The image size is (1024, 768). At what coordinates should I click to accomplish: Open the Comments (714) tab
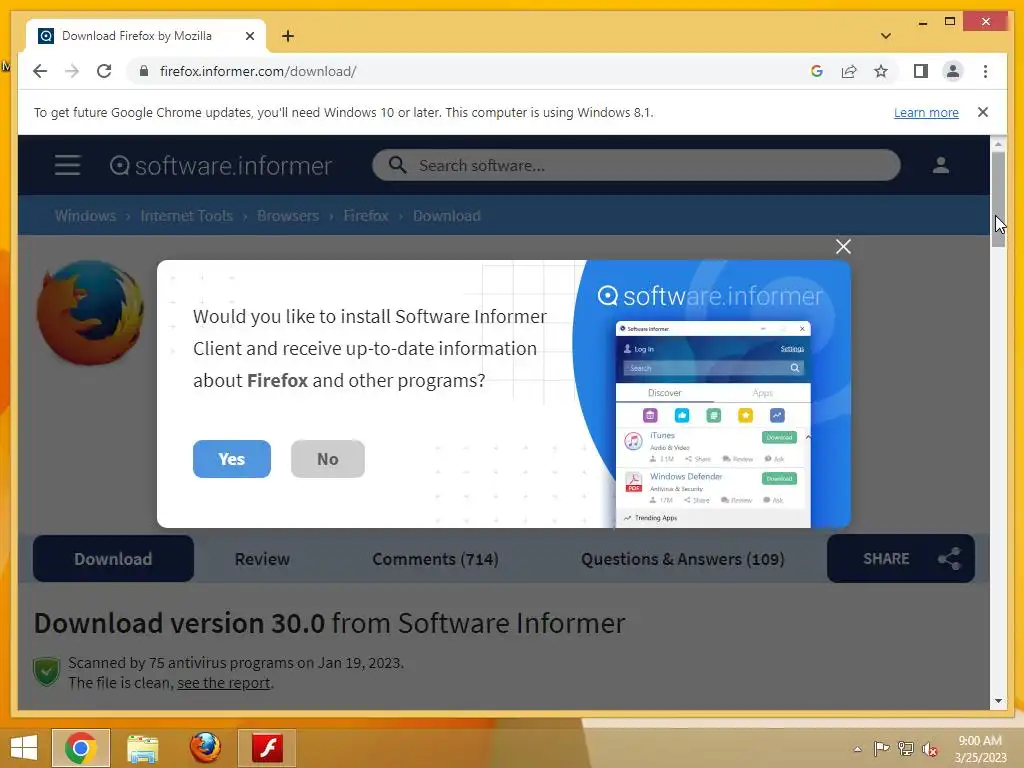click(435, 559)
